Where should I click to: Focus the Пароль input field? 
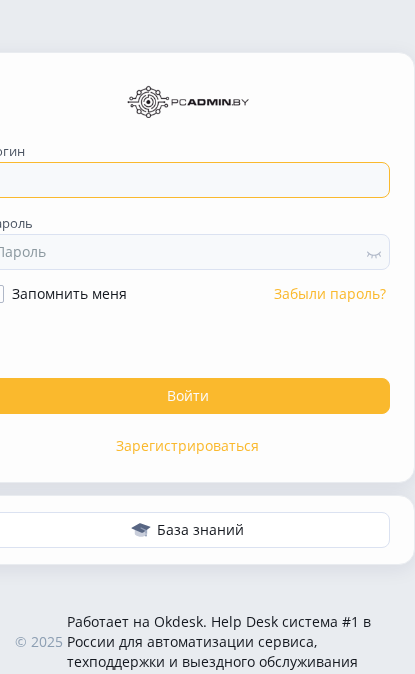click(x=194, y=252)
